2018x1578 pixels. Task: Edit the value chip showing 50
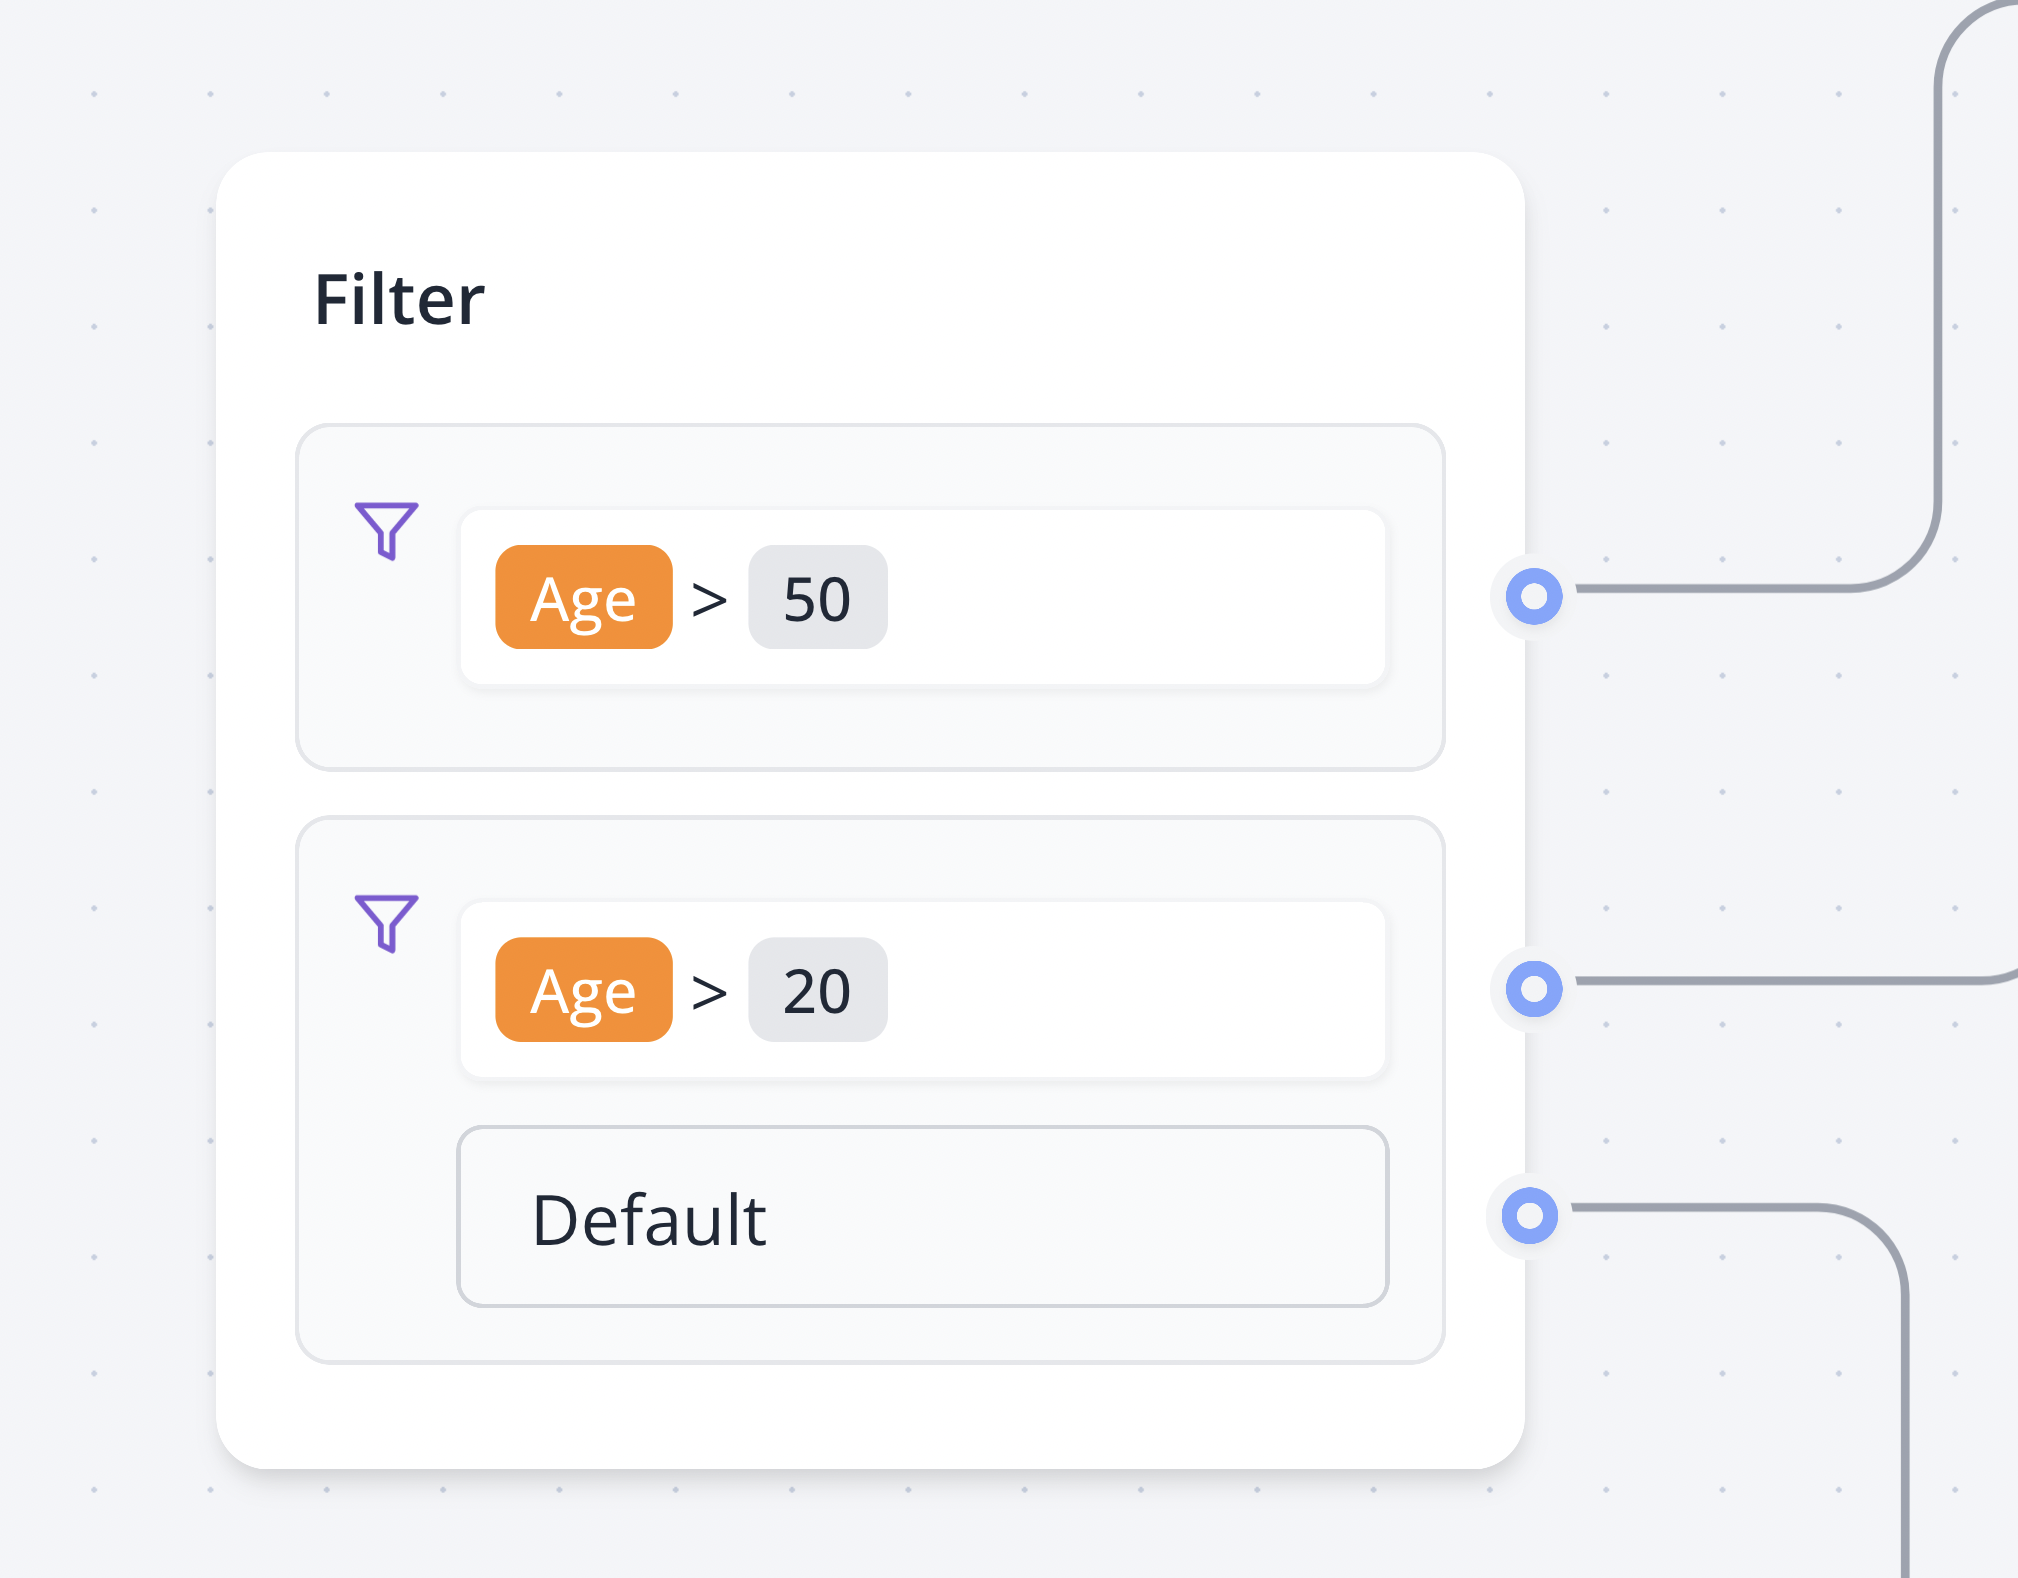(x=817, y=598)
